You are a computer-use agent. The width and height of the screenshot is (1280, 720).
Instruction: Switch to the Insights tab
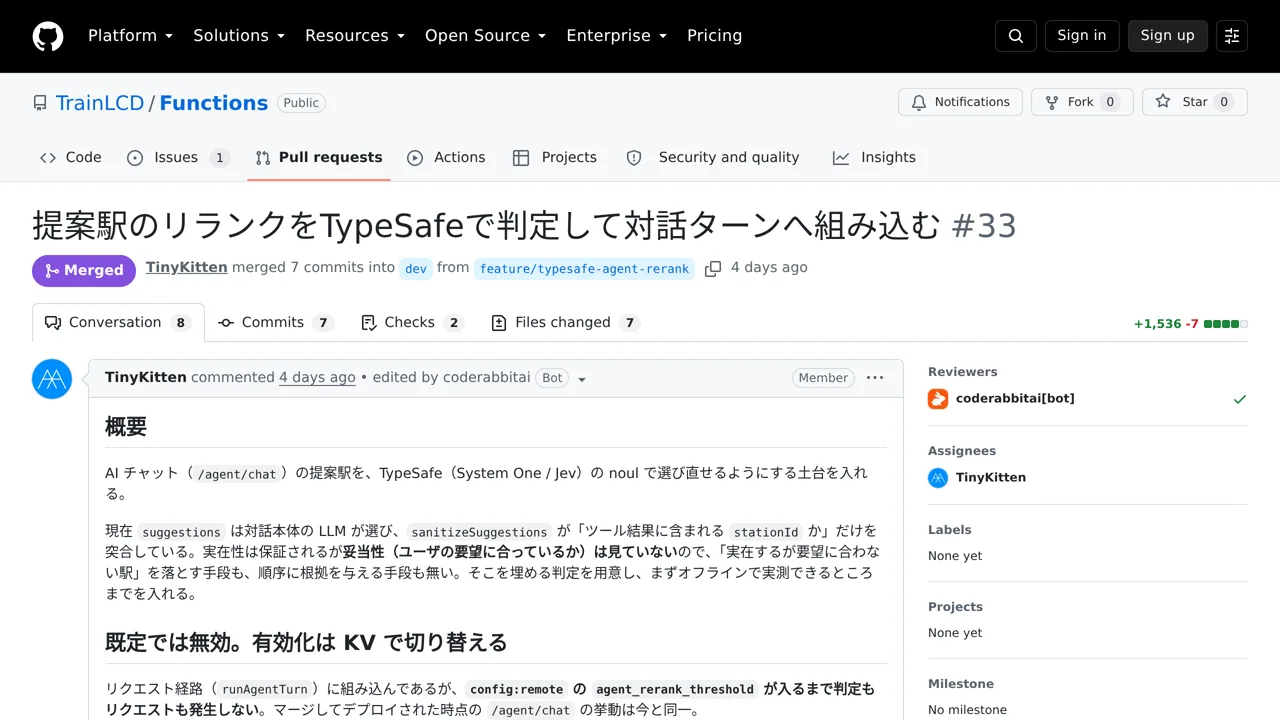click(875, 158)
